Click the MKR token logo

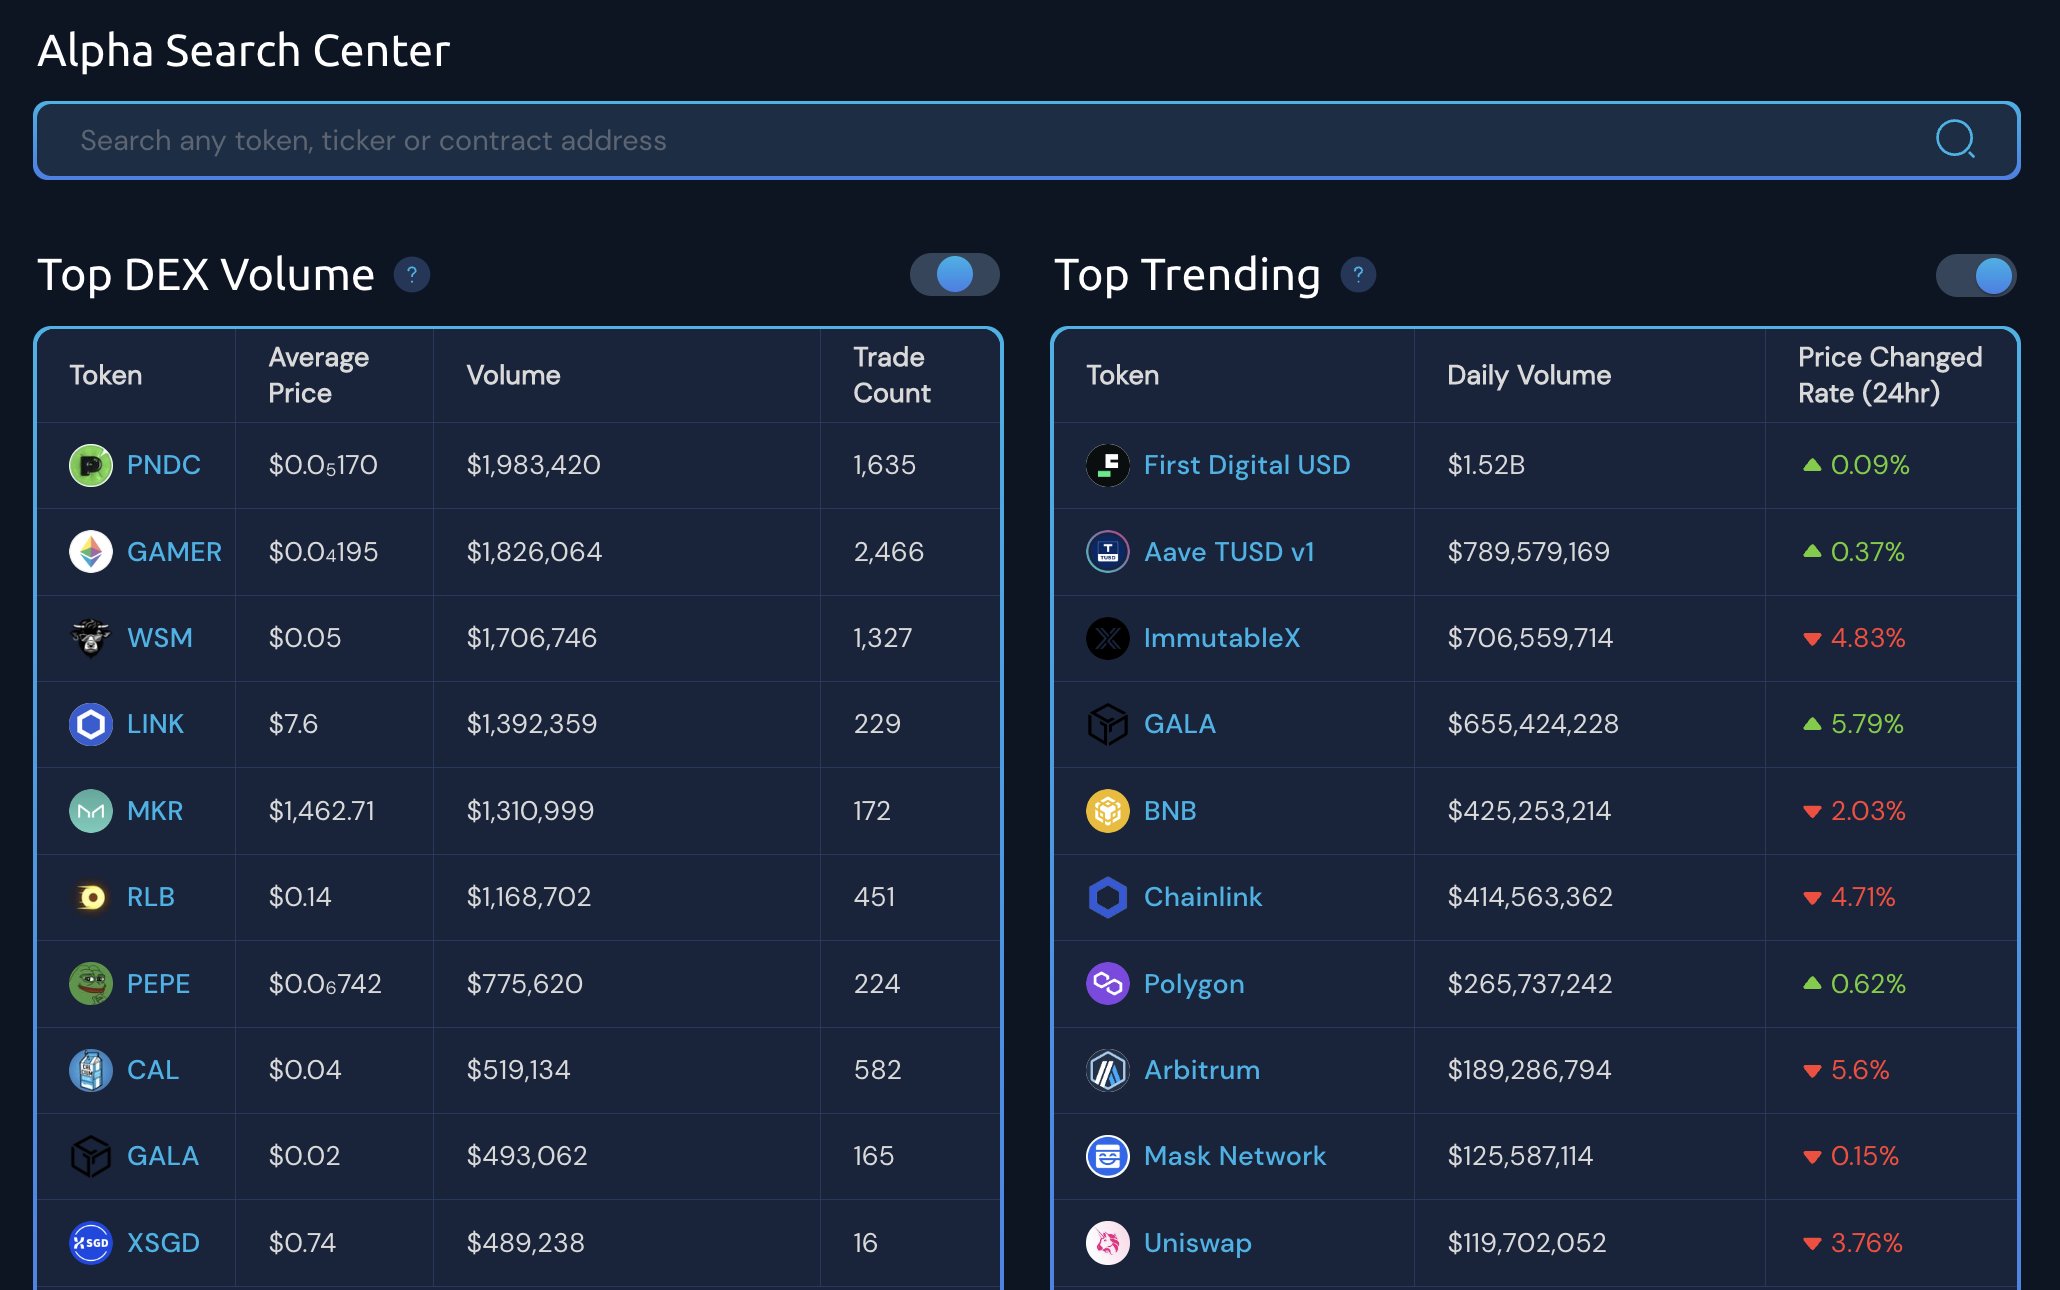[x=90, y=811]
